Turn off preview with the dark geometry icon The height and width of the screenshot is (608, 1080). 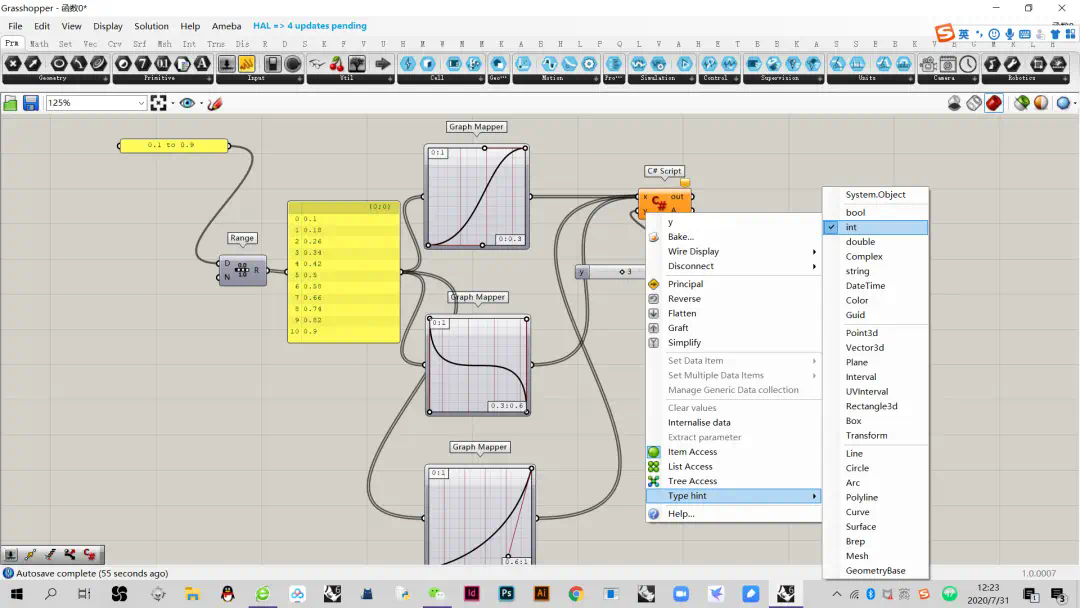click(x=954, y=103)
